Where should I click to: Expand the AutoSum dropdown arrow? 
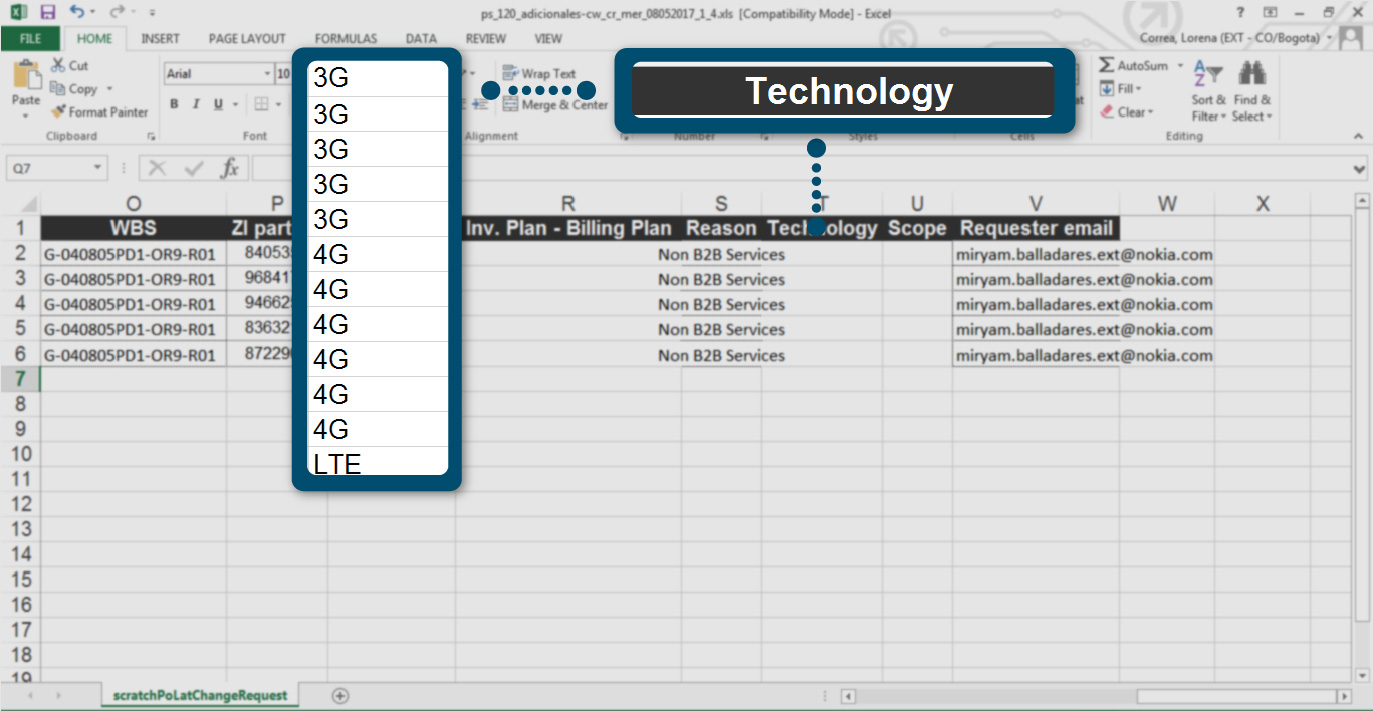click(1180, 65)
